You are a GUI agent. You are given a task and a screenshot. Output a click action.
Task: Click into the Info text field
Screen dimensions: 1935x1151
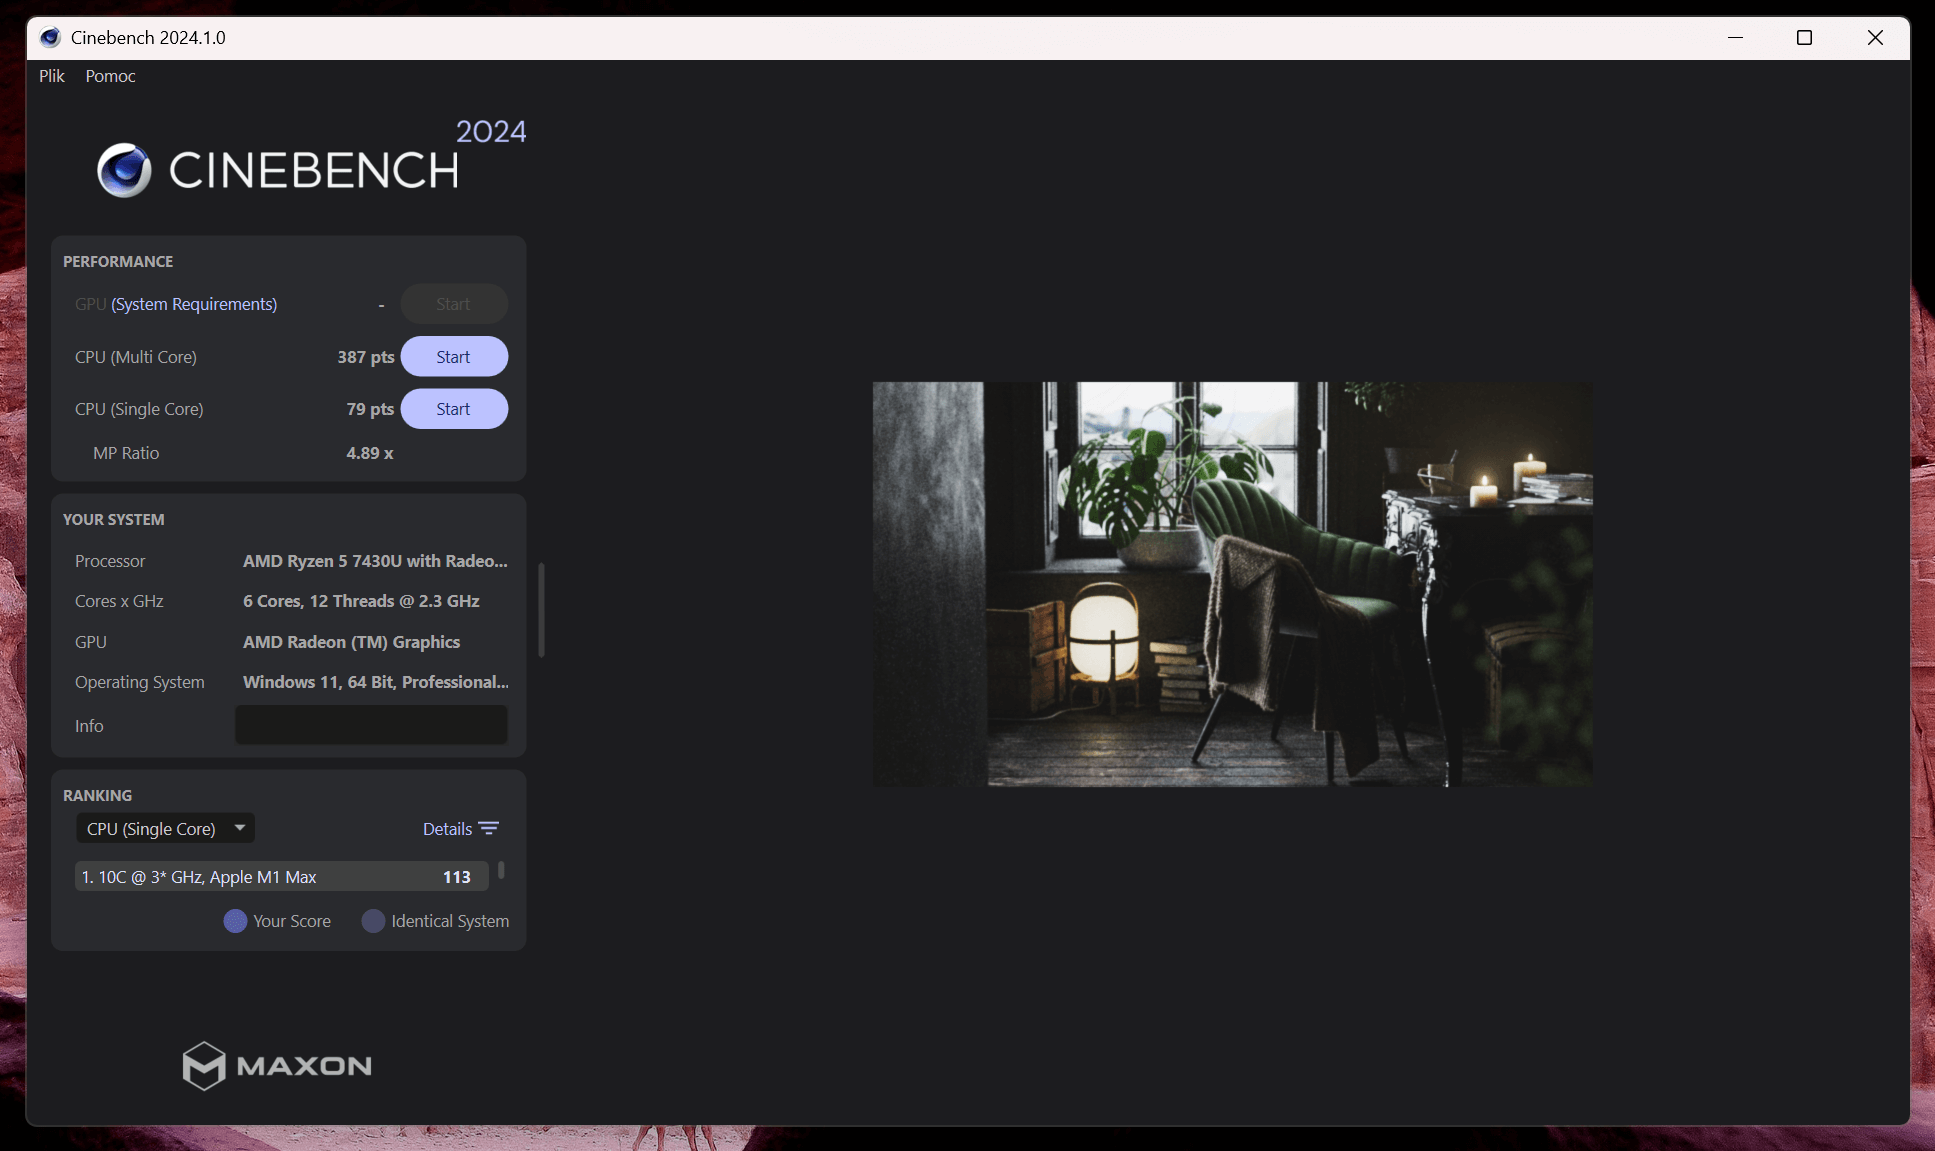click(x=371, y=725)
